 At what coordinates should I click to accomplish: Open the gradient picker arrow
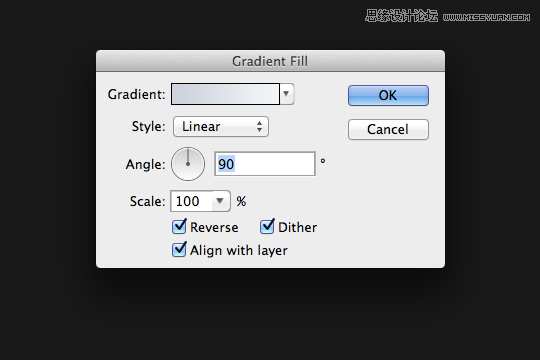287,94
